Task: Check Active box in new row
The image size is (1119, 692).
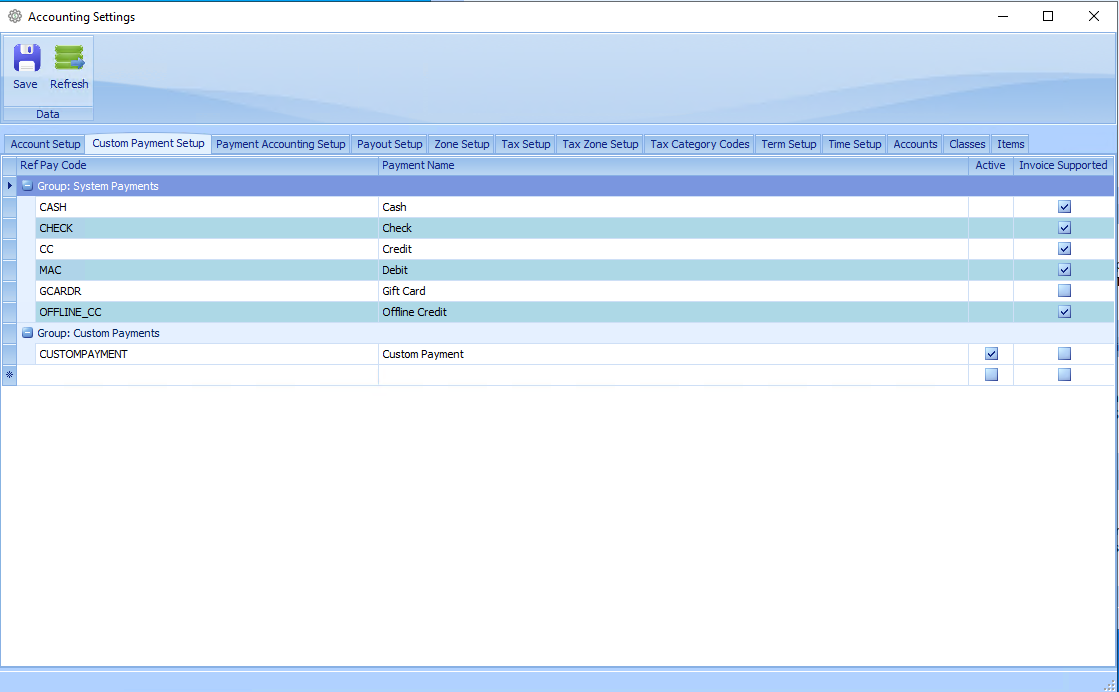Action: 991,375
